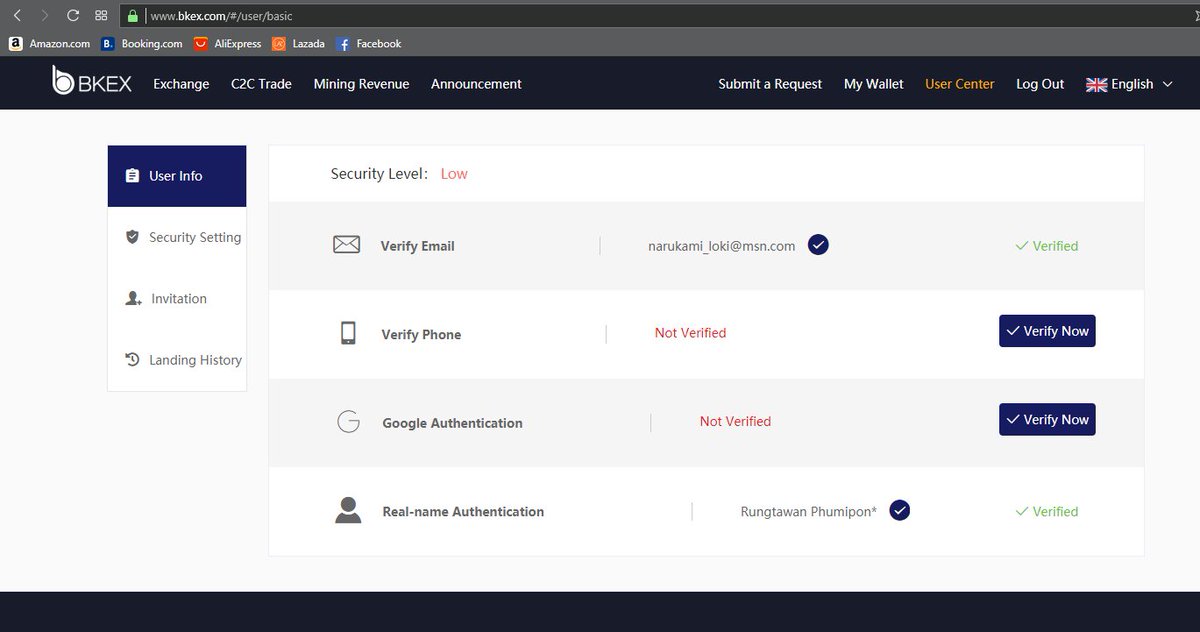The image size is (1200, 632).
Task: Click the Low security level value
Action: click(x=454, y=174)
